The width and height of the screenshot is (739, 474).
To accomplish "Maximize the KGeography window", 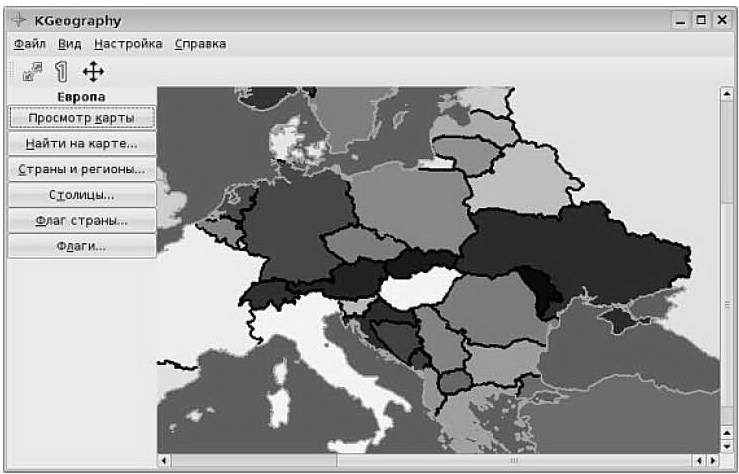I will 701,20.
